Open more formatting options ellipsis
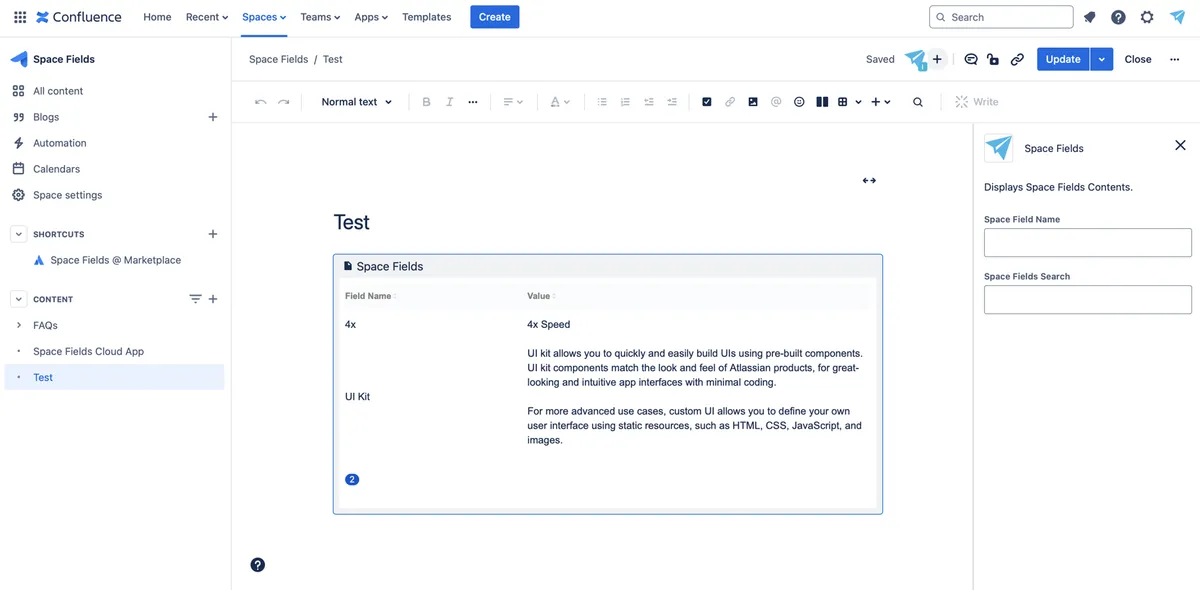The height and width of the screenshot is (590, 1200). click(473, 102)
